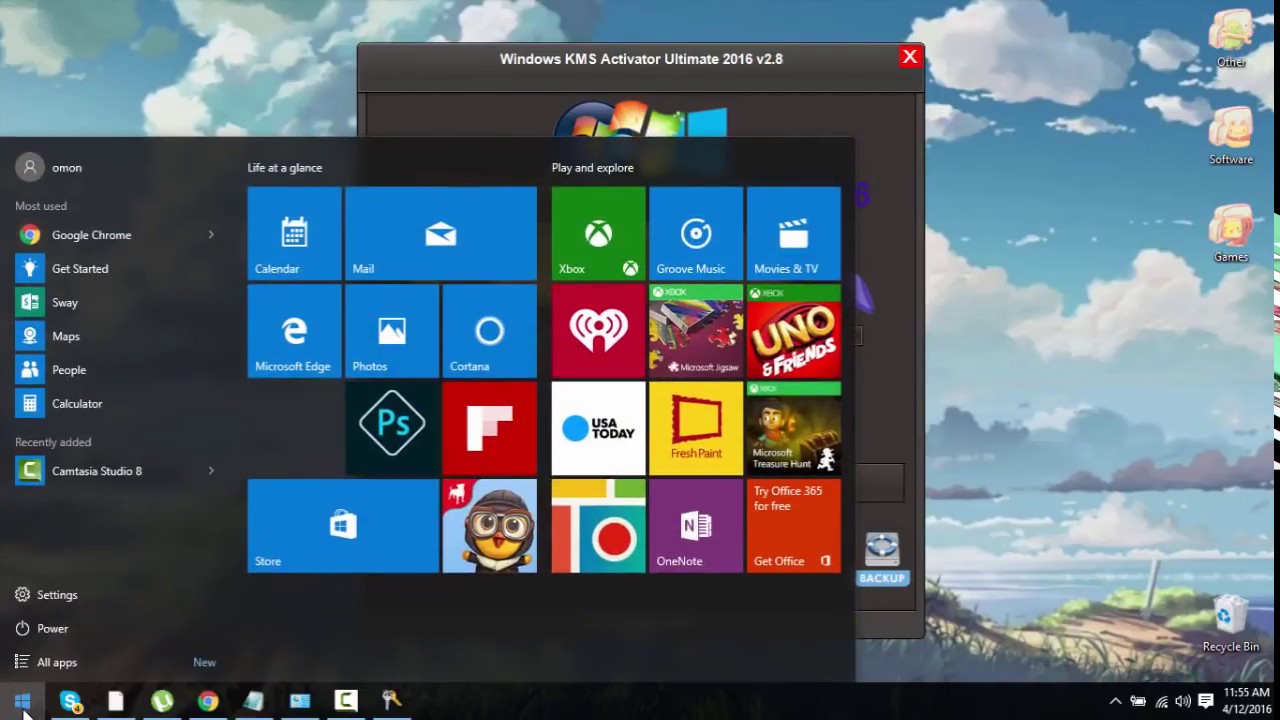Open Get Started from Most used

[115, 268]
